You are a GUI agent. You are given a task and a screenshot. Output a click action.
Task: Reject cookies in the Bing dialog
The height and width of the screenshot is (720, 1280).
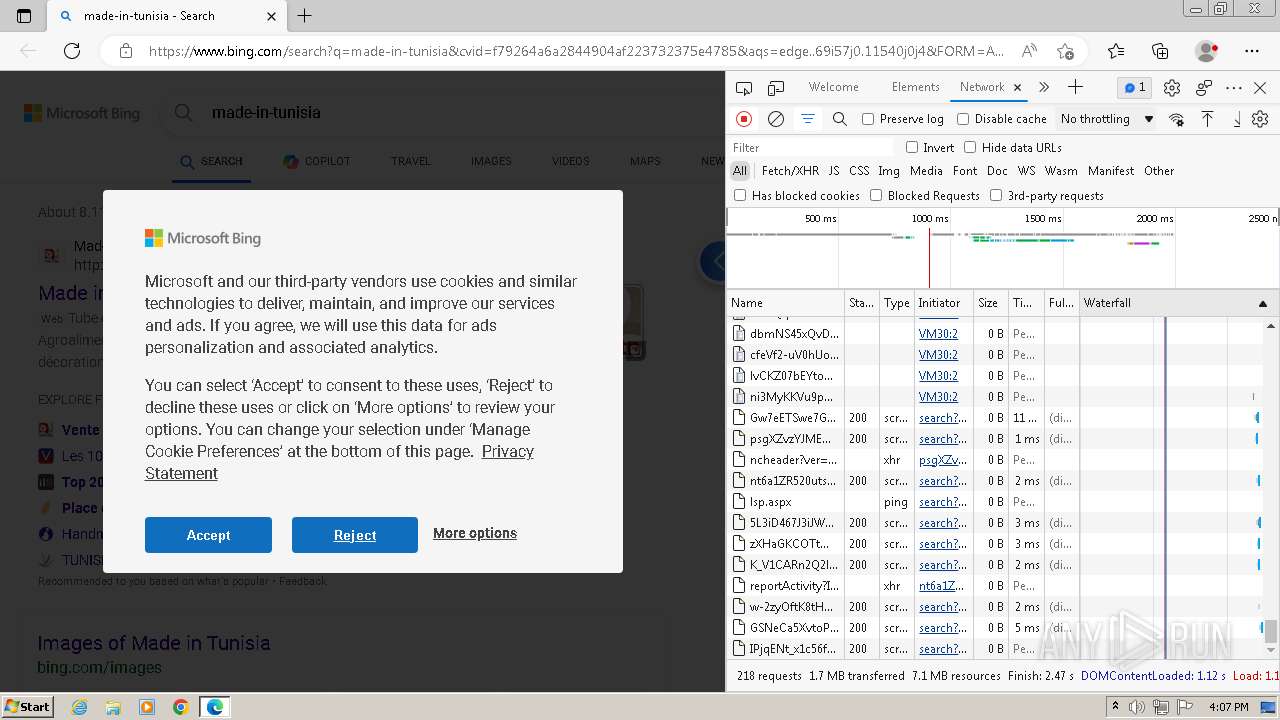pos(355,535)
